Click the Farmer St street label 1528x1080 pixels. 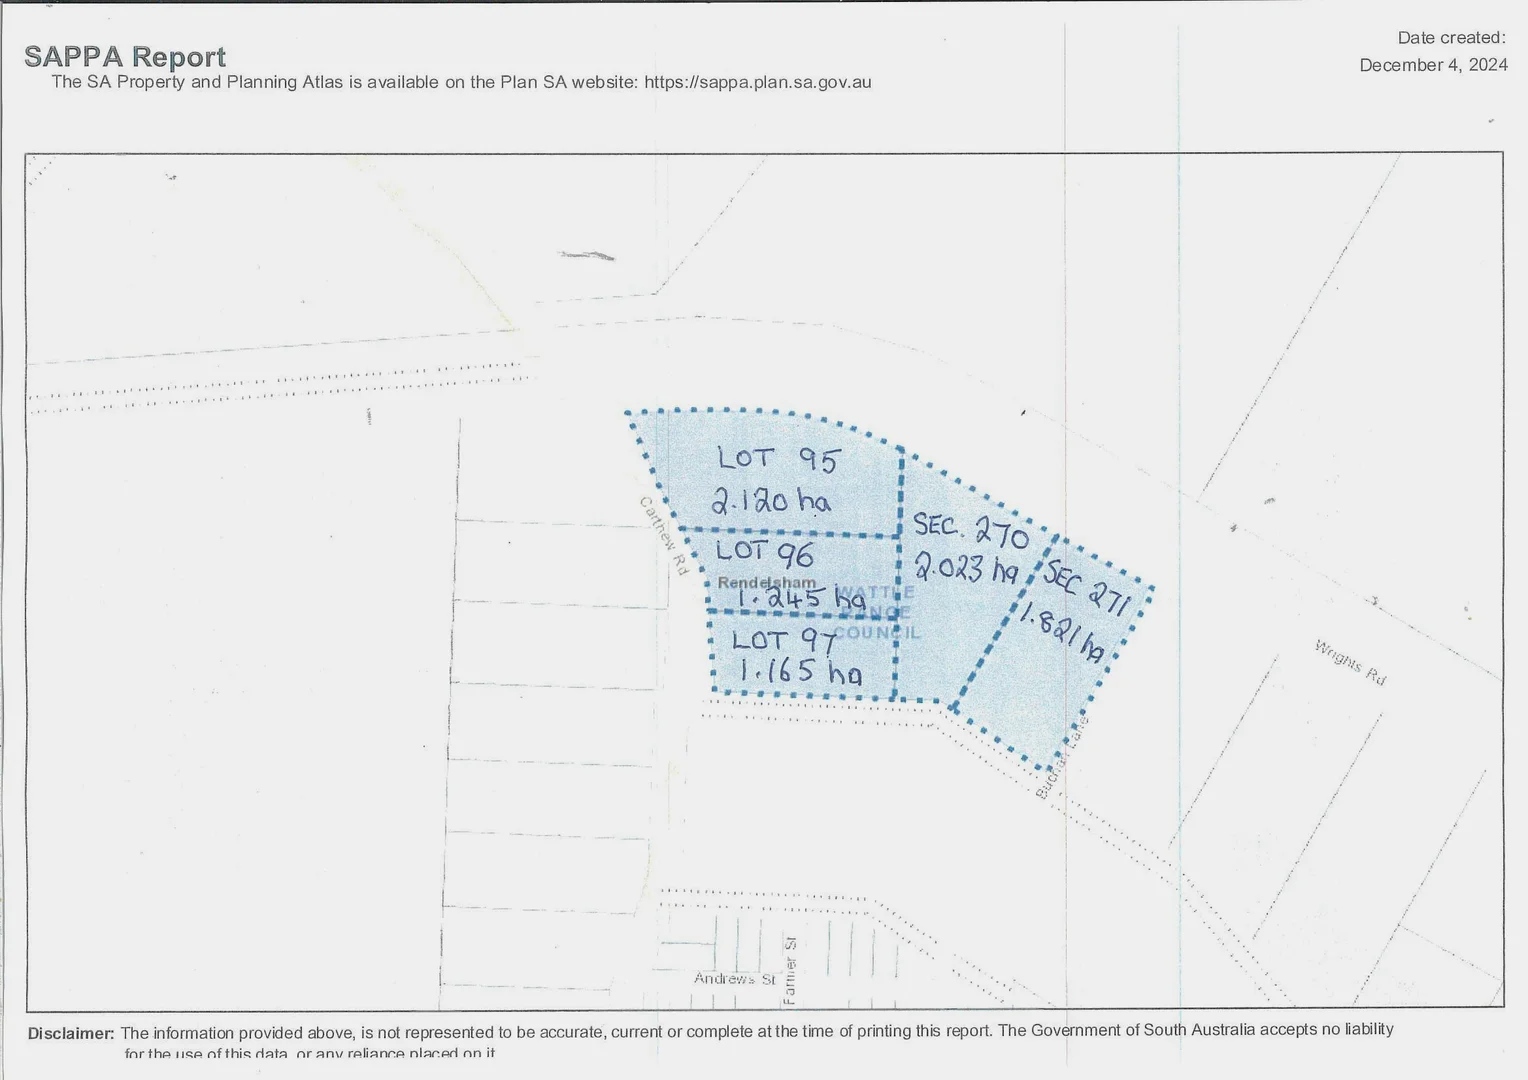tap(790, 970)
